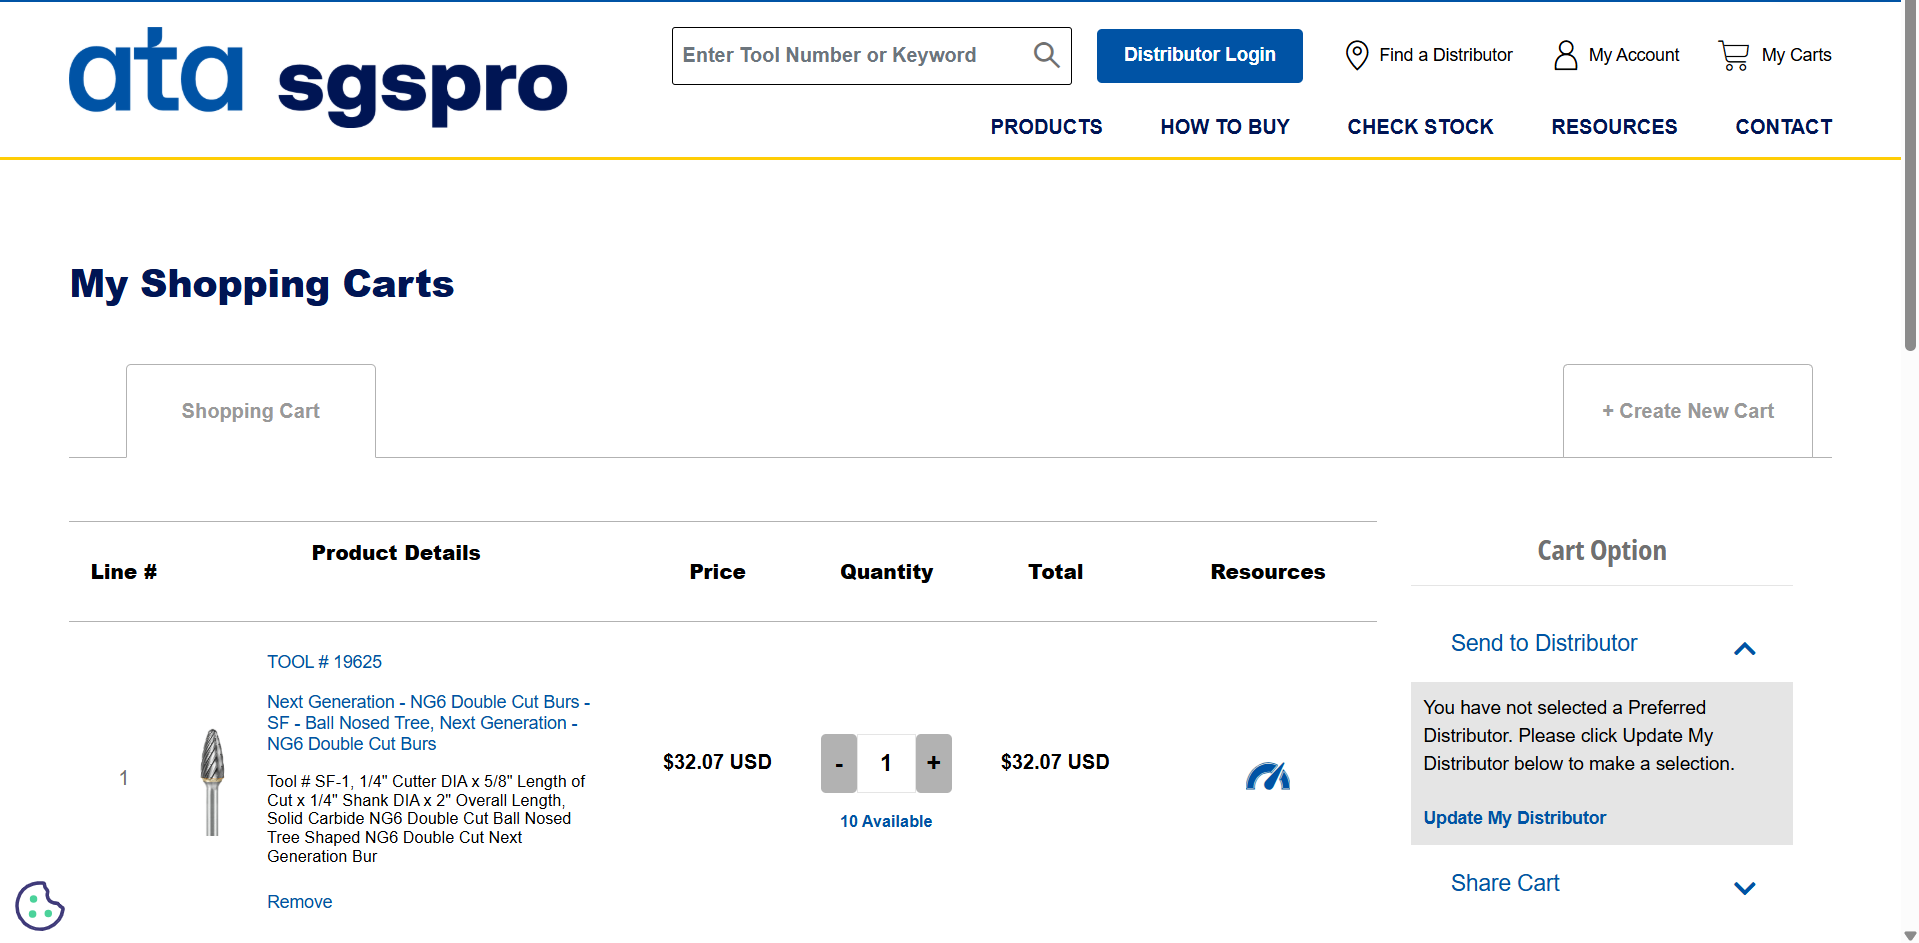This screenshot has width=1919, height=943.
Task: Click the My Carts shopping cart icon
Action: pyautogui.click(x=1734, y=55)
